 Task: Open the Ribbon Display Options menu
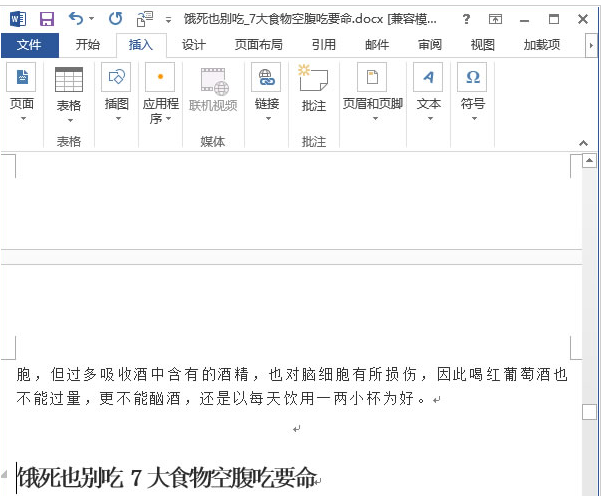point(496,18)
